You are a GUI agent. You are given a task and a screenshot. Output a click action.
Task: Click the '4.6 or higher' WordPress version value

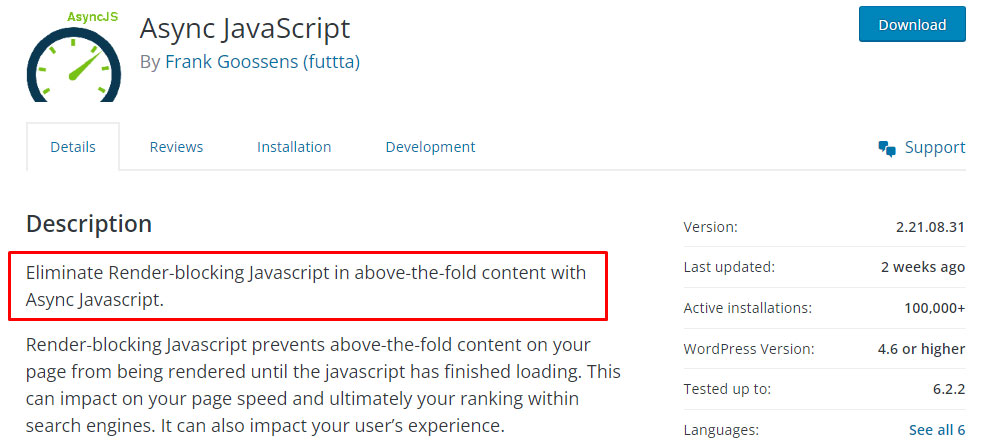tap(922, 348)
